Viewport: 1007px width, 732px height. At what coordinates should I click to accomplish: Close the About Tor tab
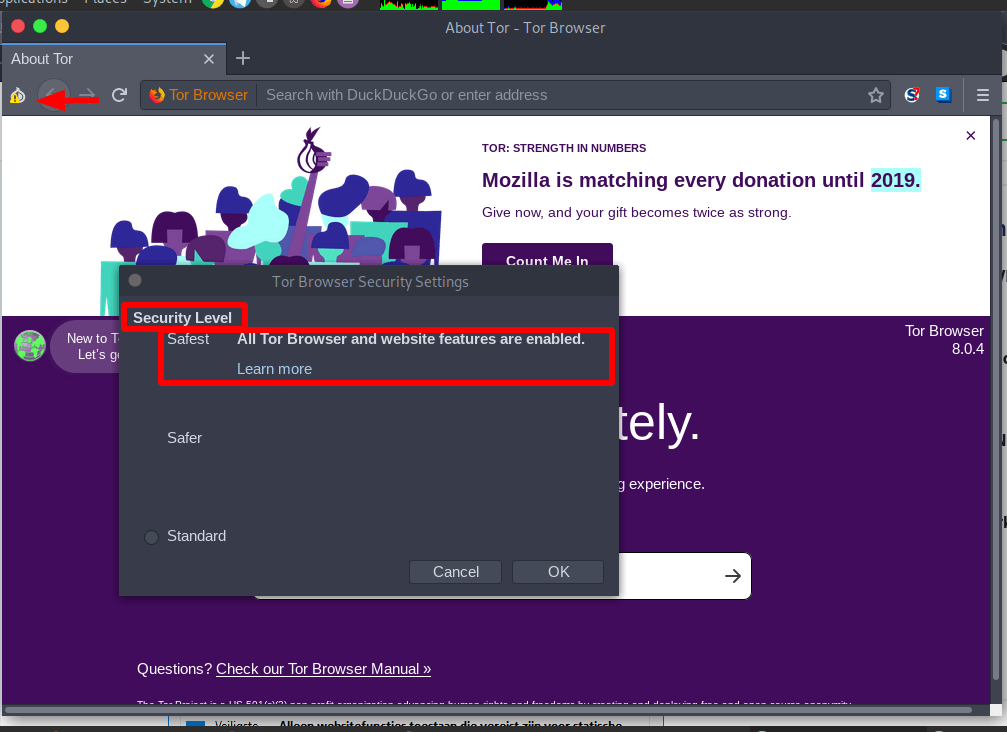[209, 59]
